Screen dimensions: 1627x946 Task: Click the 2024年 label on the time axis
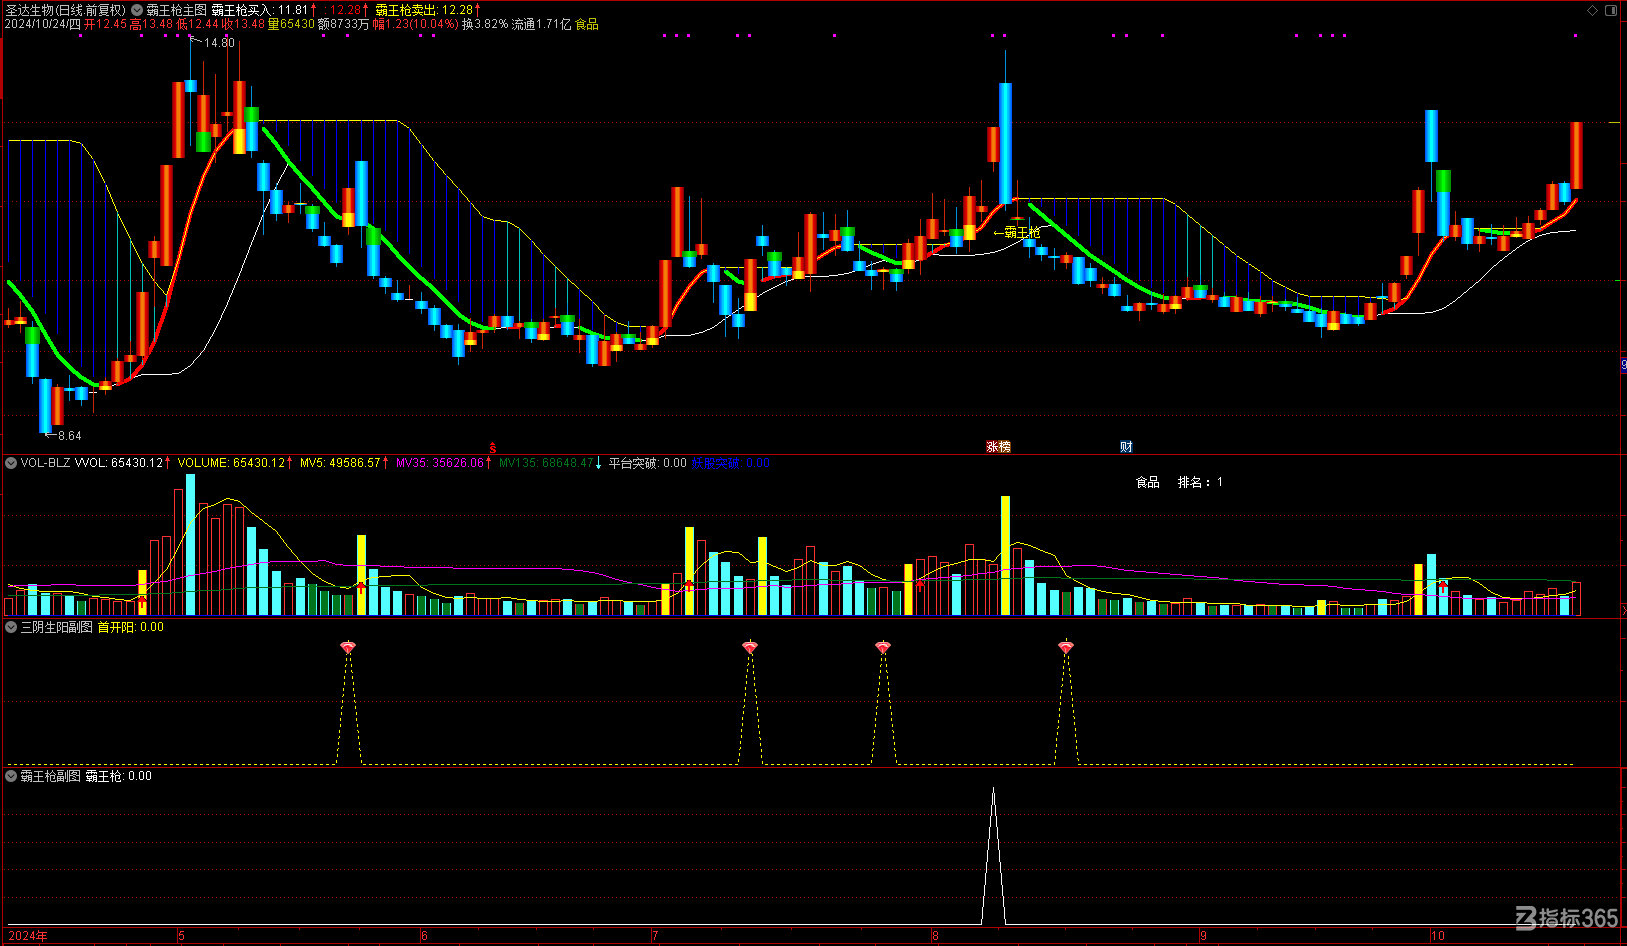[28, 936]
